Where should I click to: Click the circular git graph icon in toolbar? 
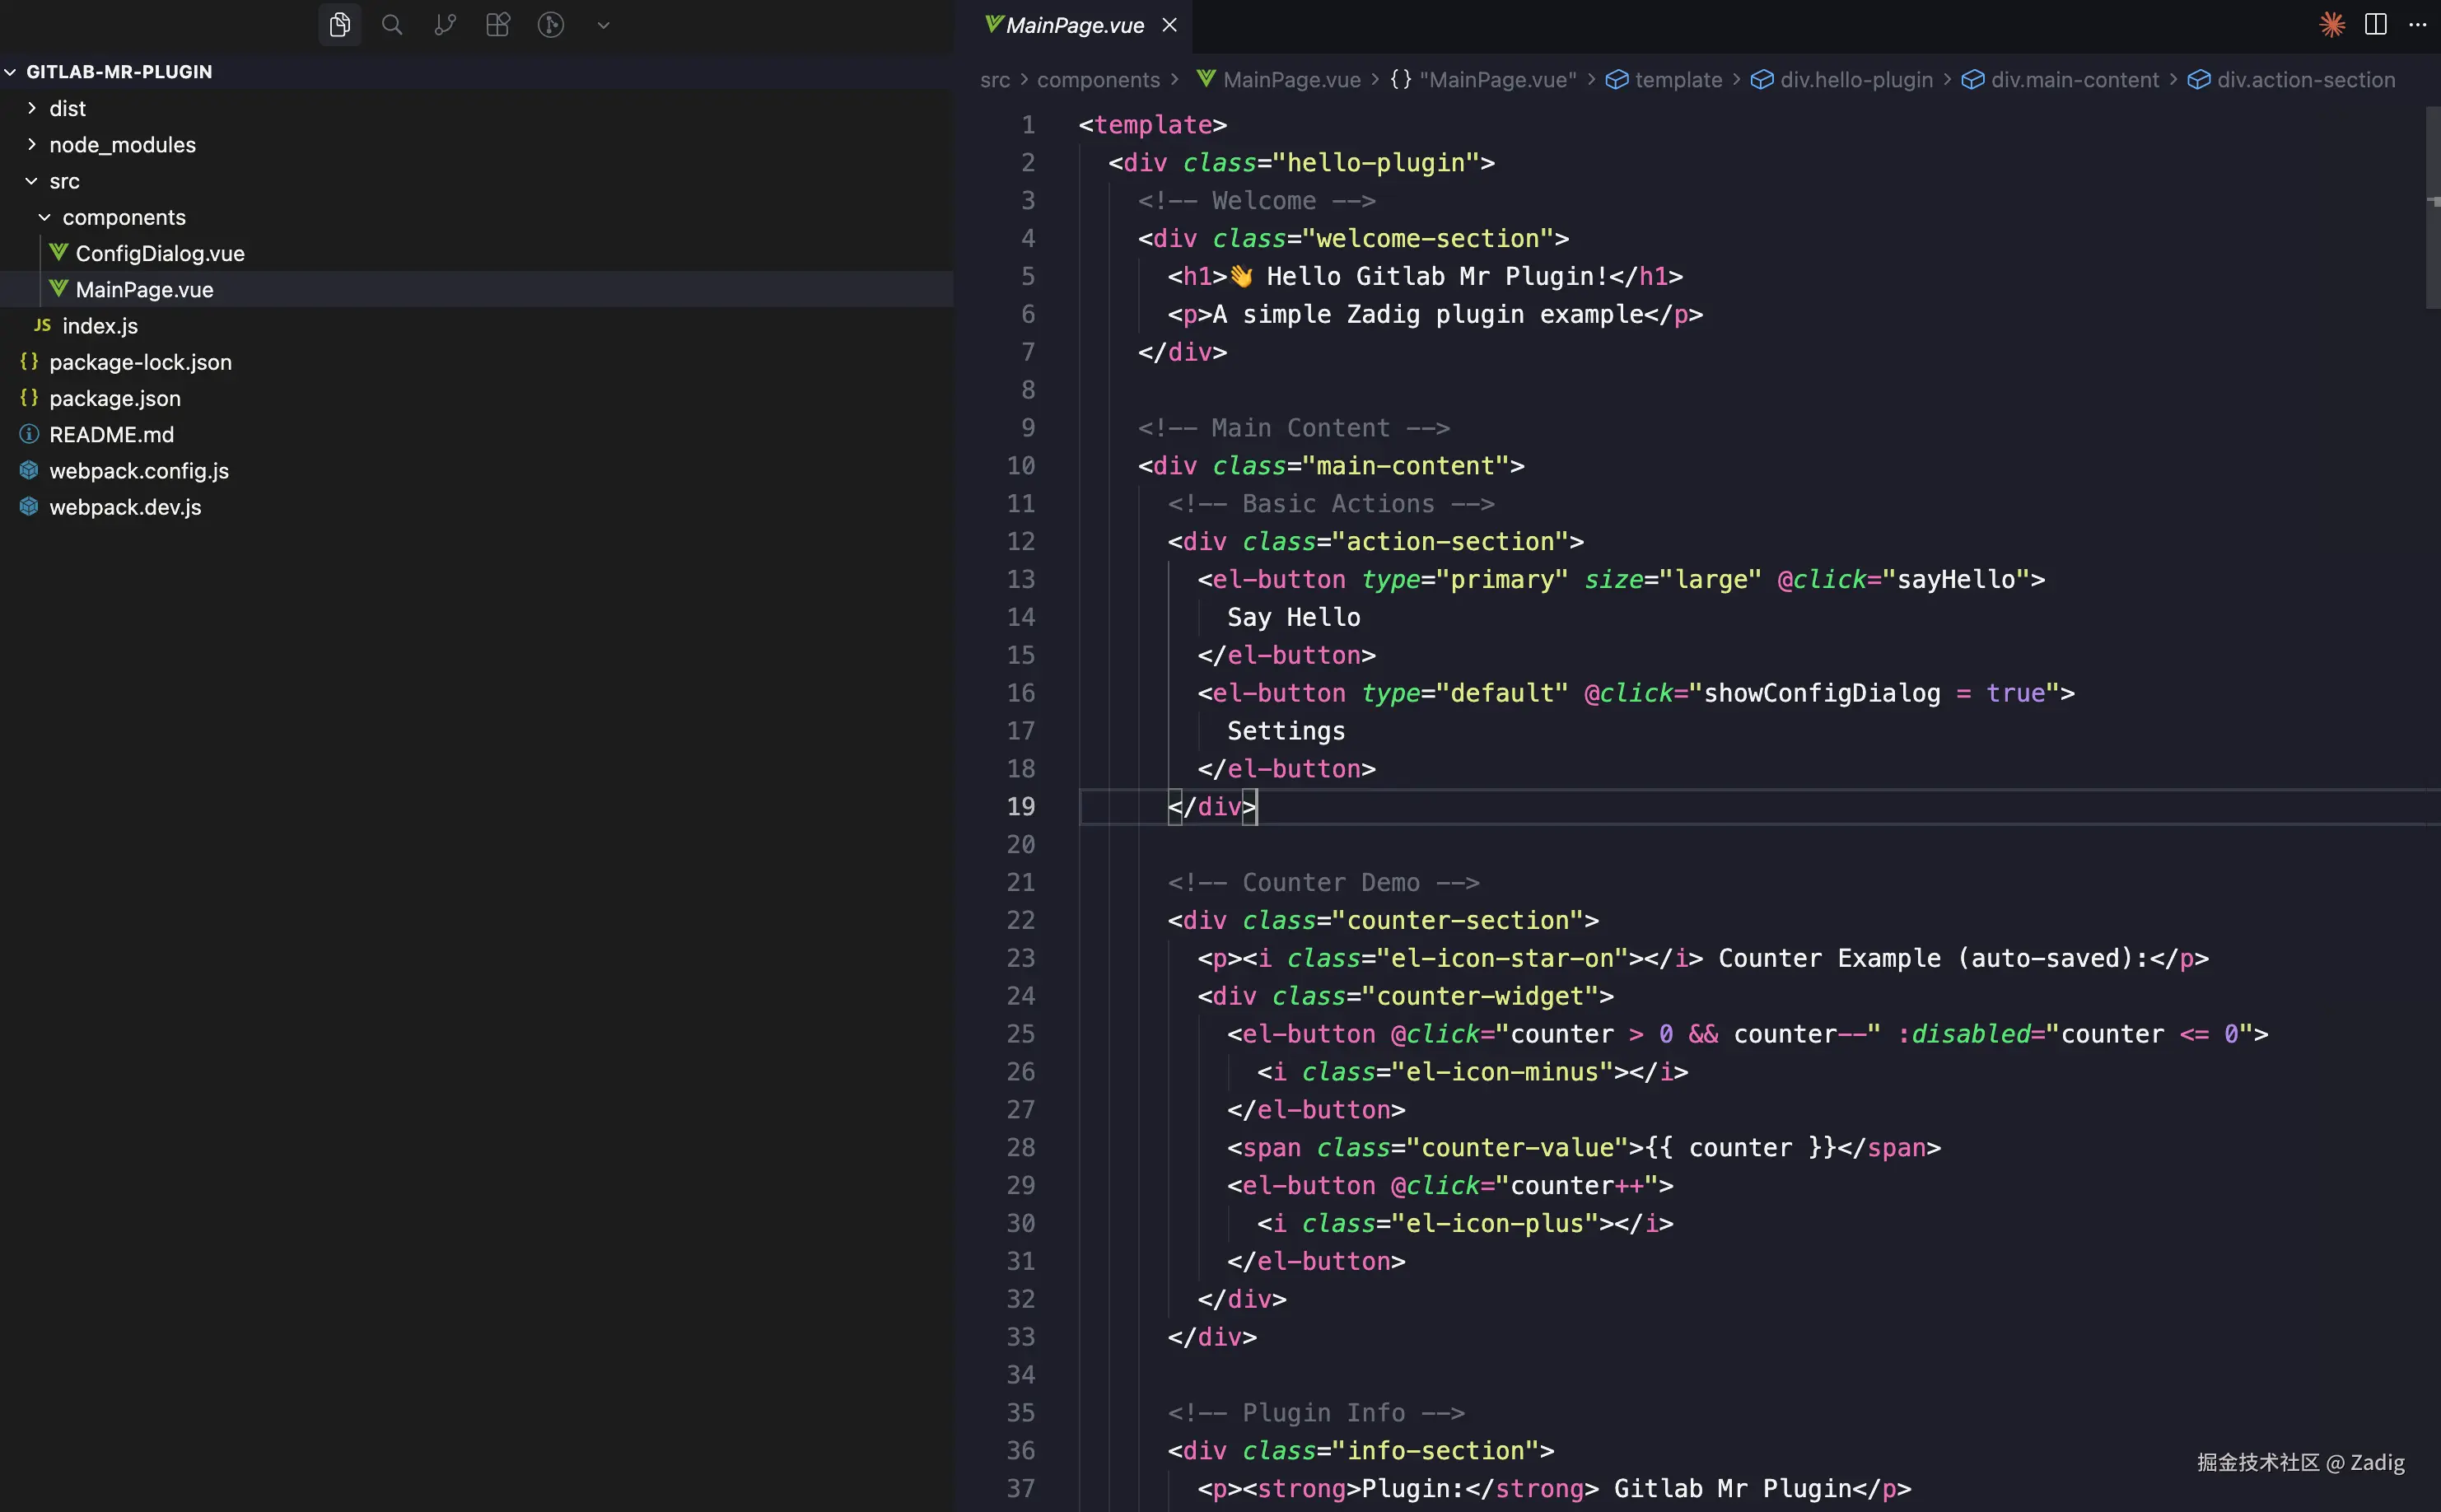(x=551, y=24)
